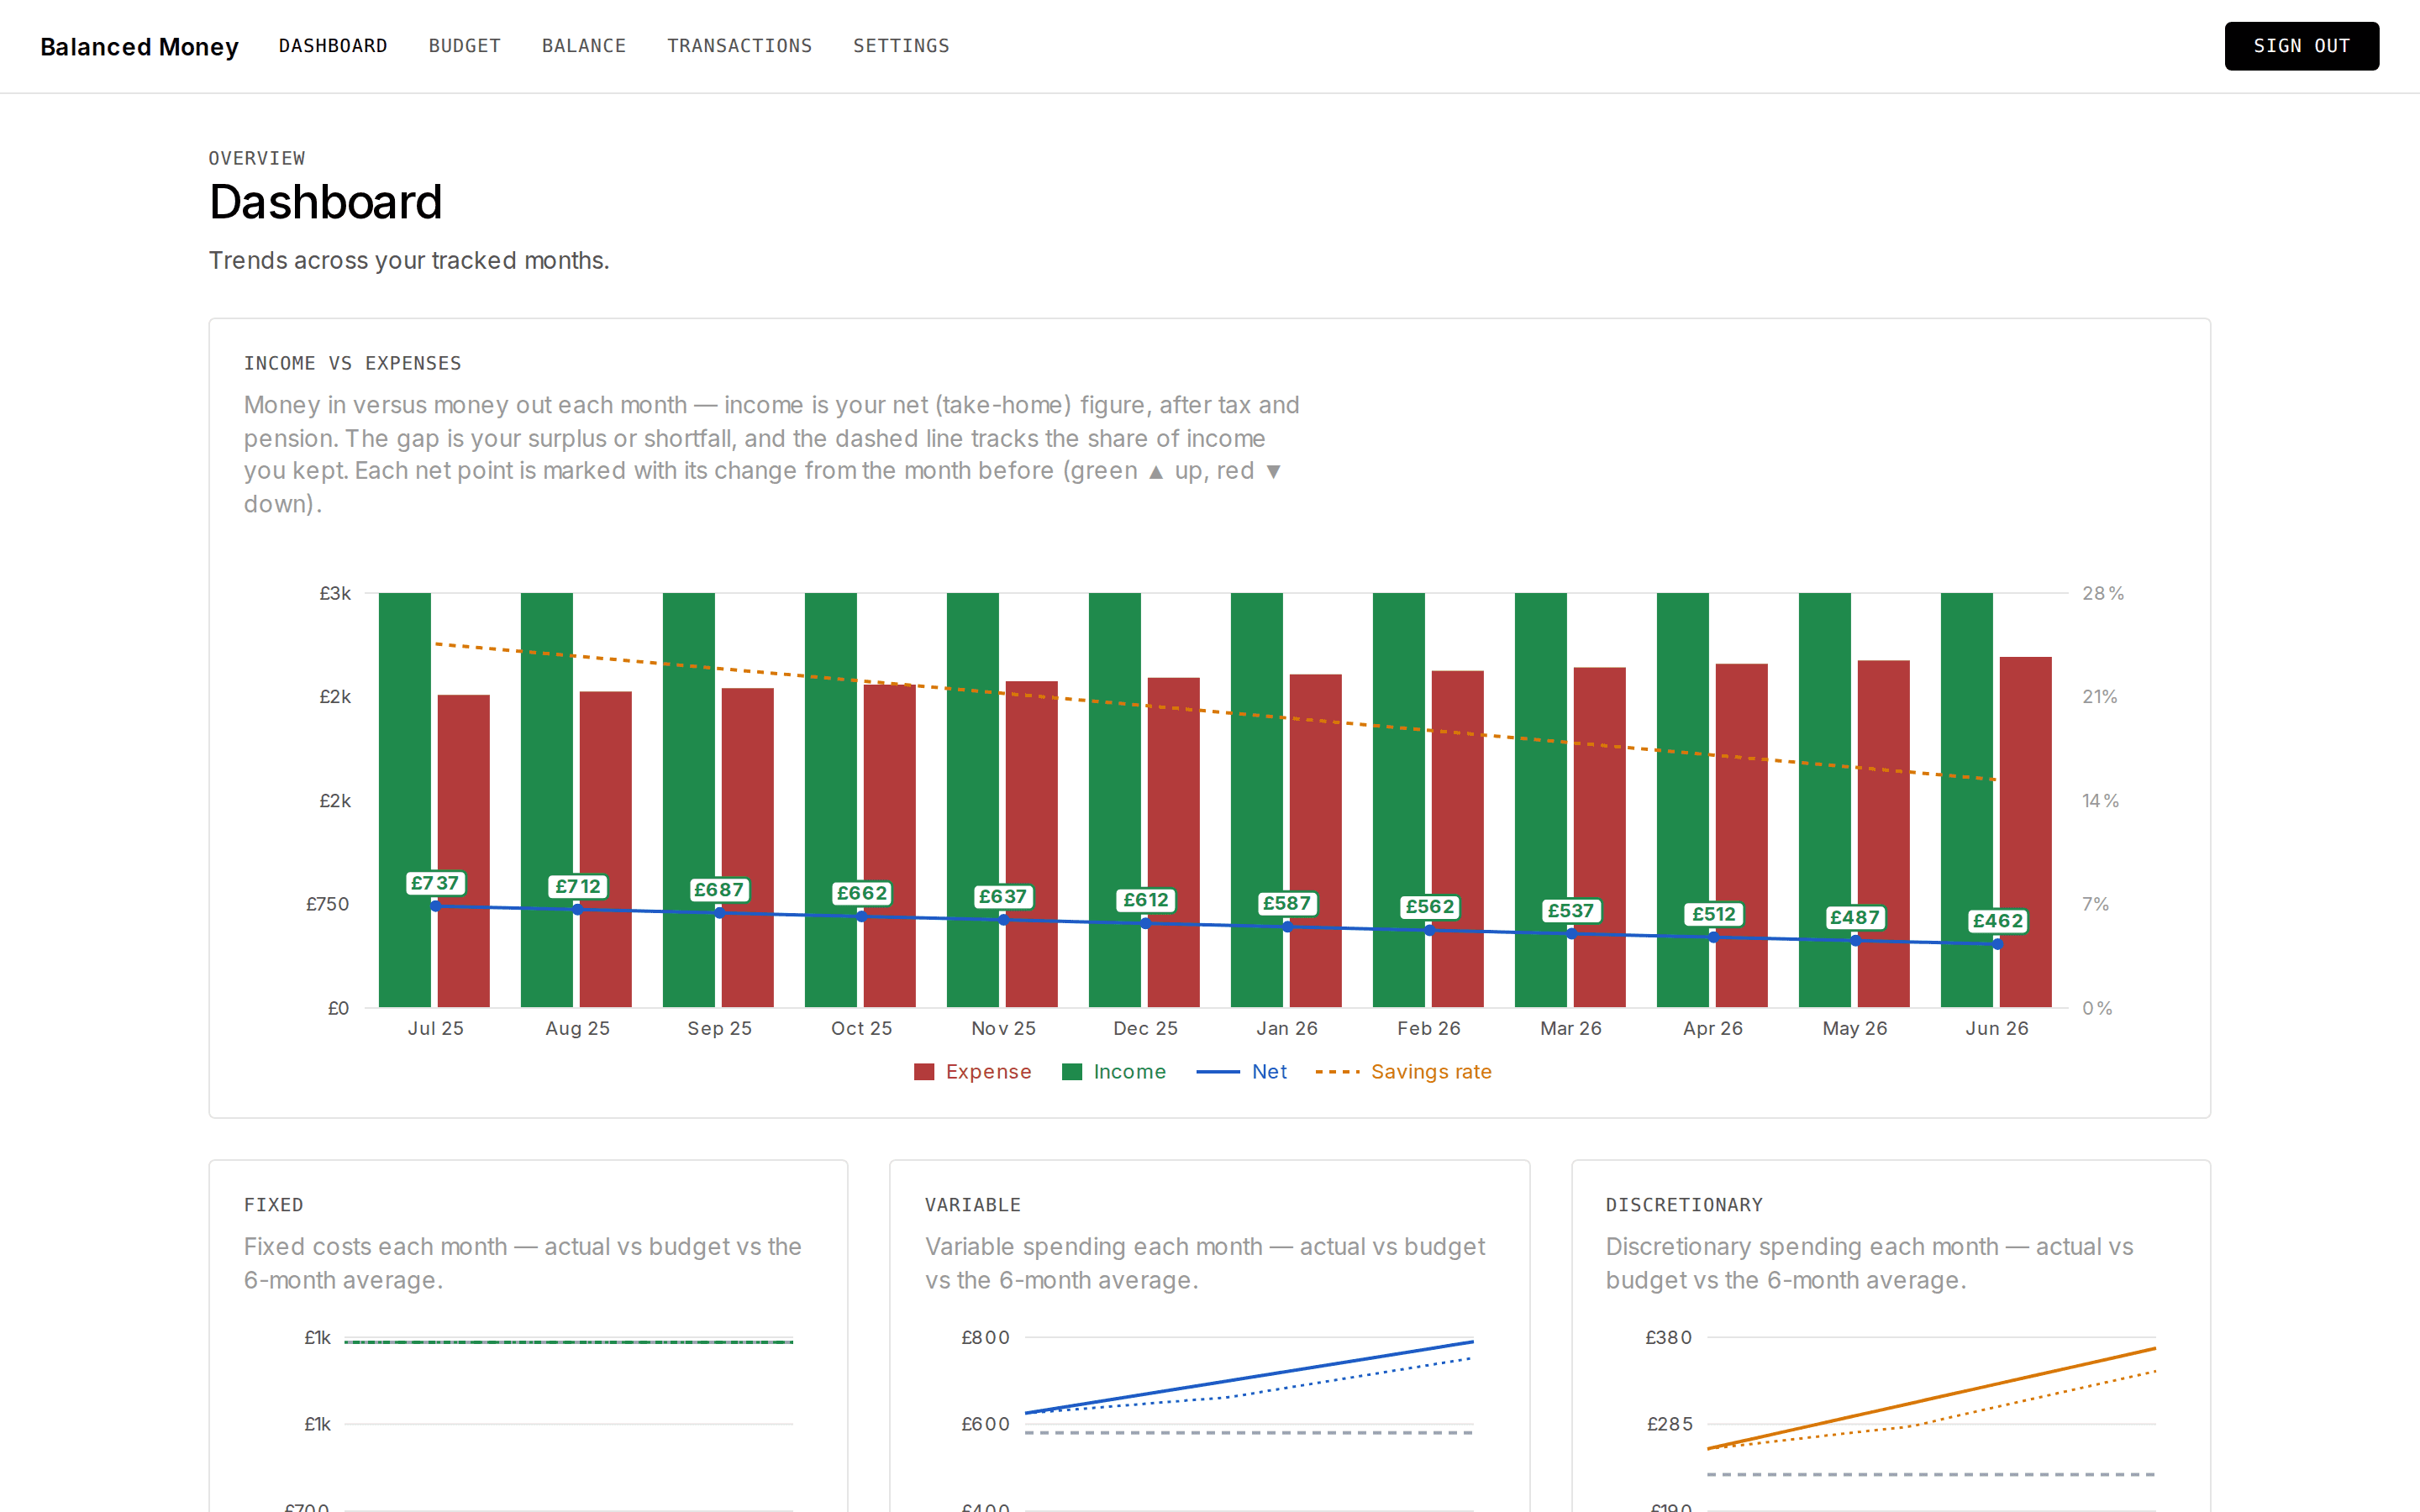Click the Jan 26 x-axis label

[x=1287, y=1029]
